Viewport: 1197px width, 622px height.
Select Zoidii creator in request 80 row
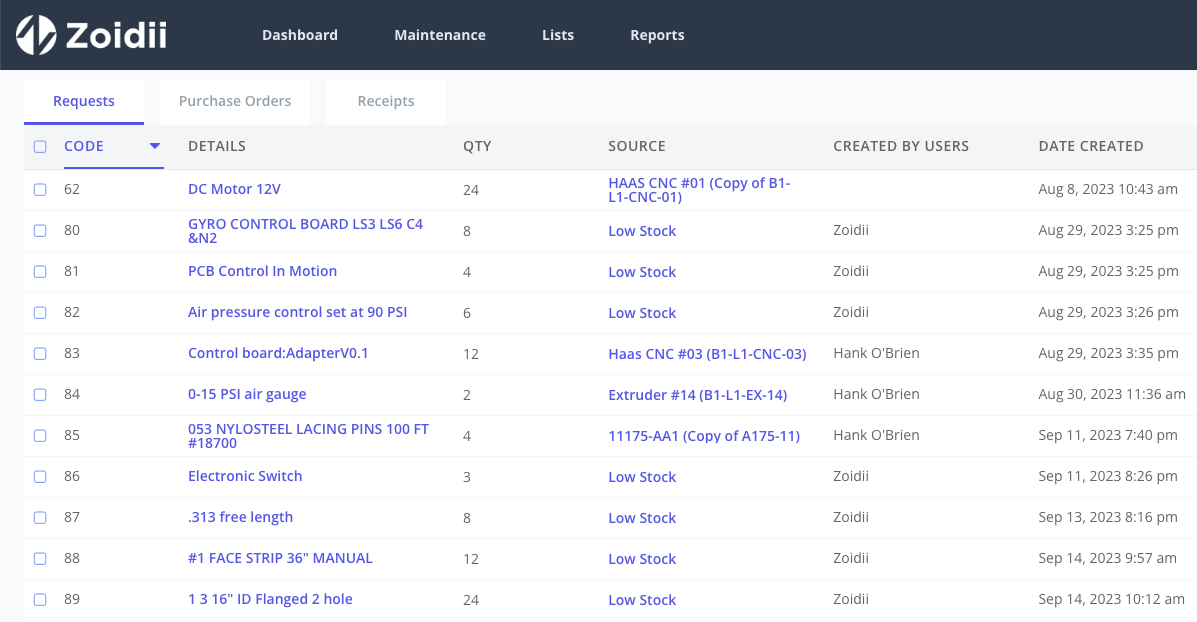[851, 230]
